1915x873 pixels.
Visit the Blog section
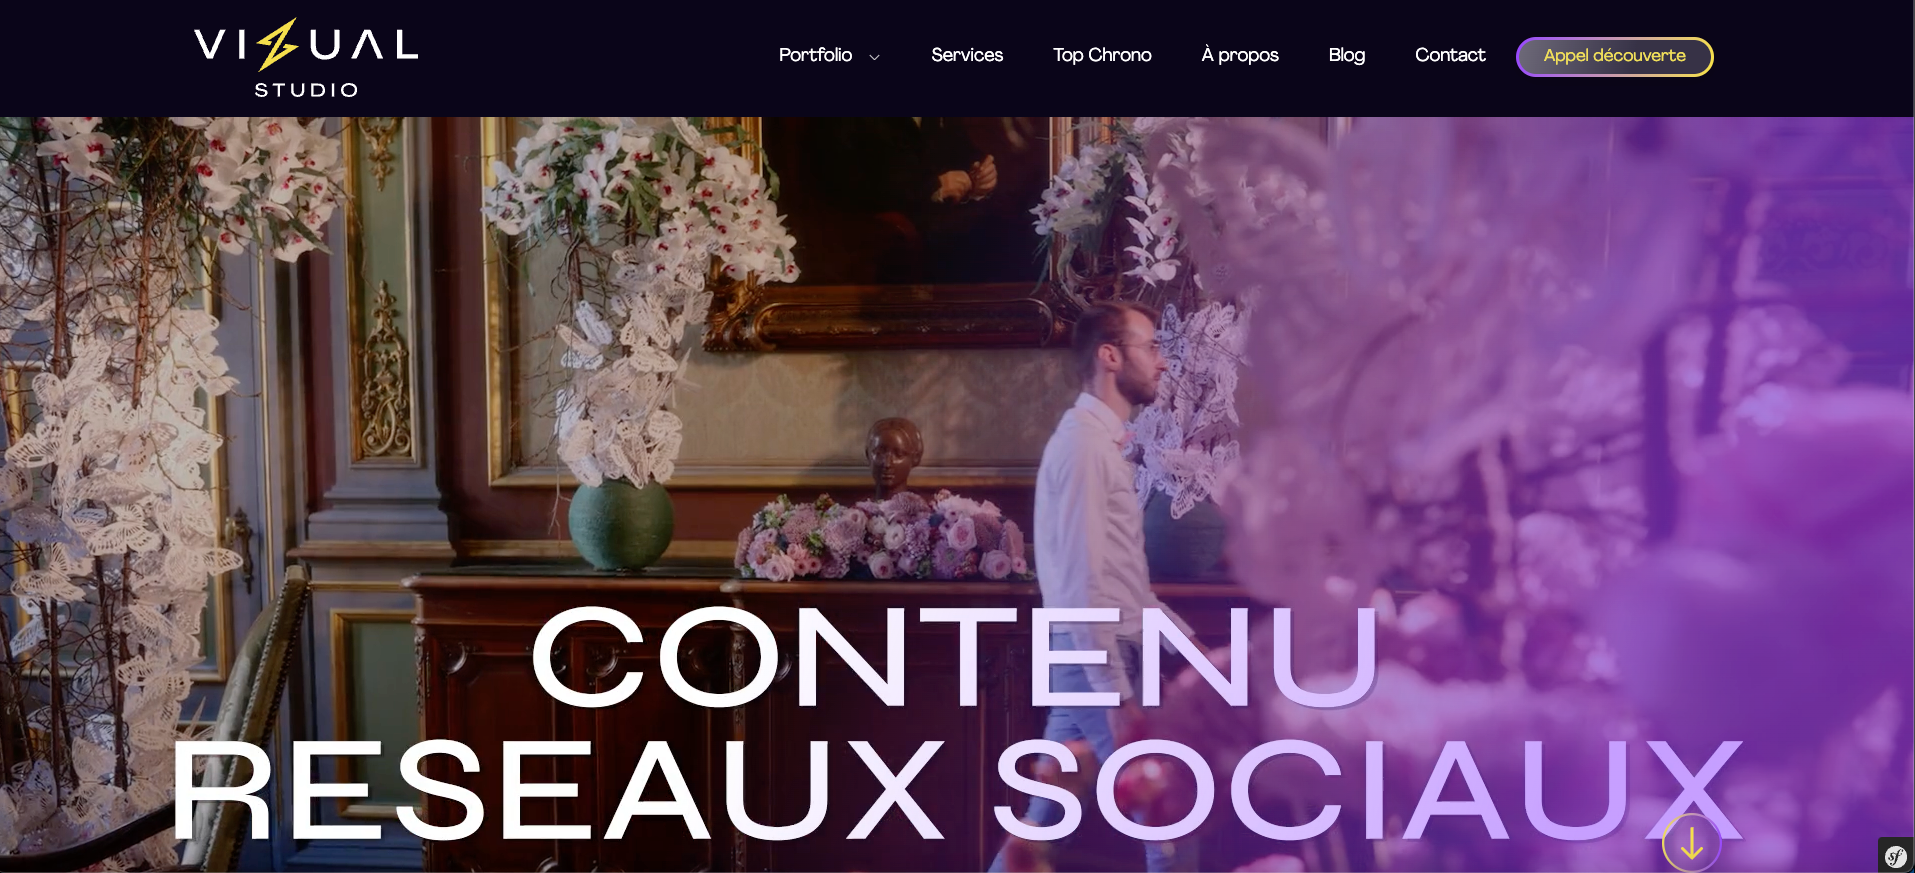[1347, 55]
